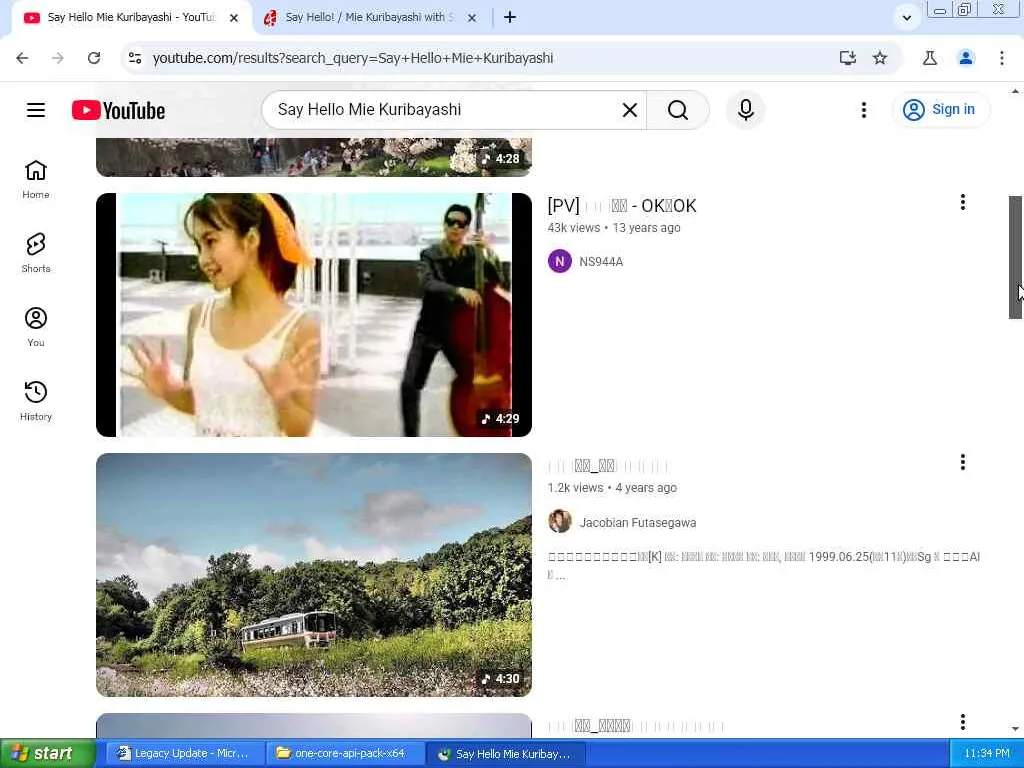
Task: Play the 4:29 bass player video thumbnail
Action: coord(313,315)
